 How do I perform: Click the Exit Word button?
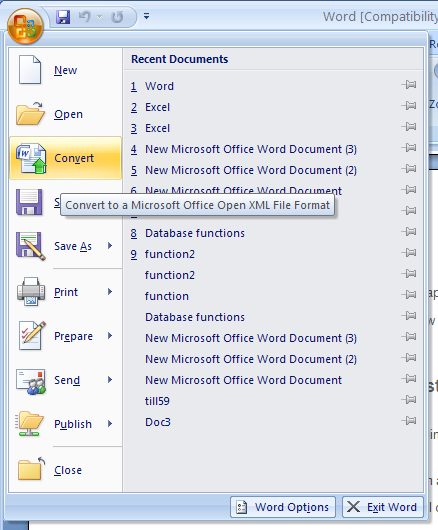pyautogui.click(x=383, y=507)
